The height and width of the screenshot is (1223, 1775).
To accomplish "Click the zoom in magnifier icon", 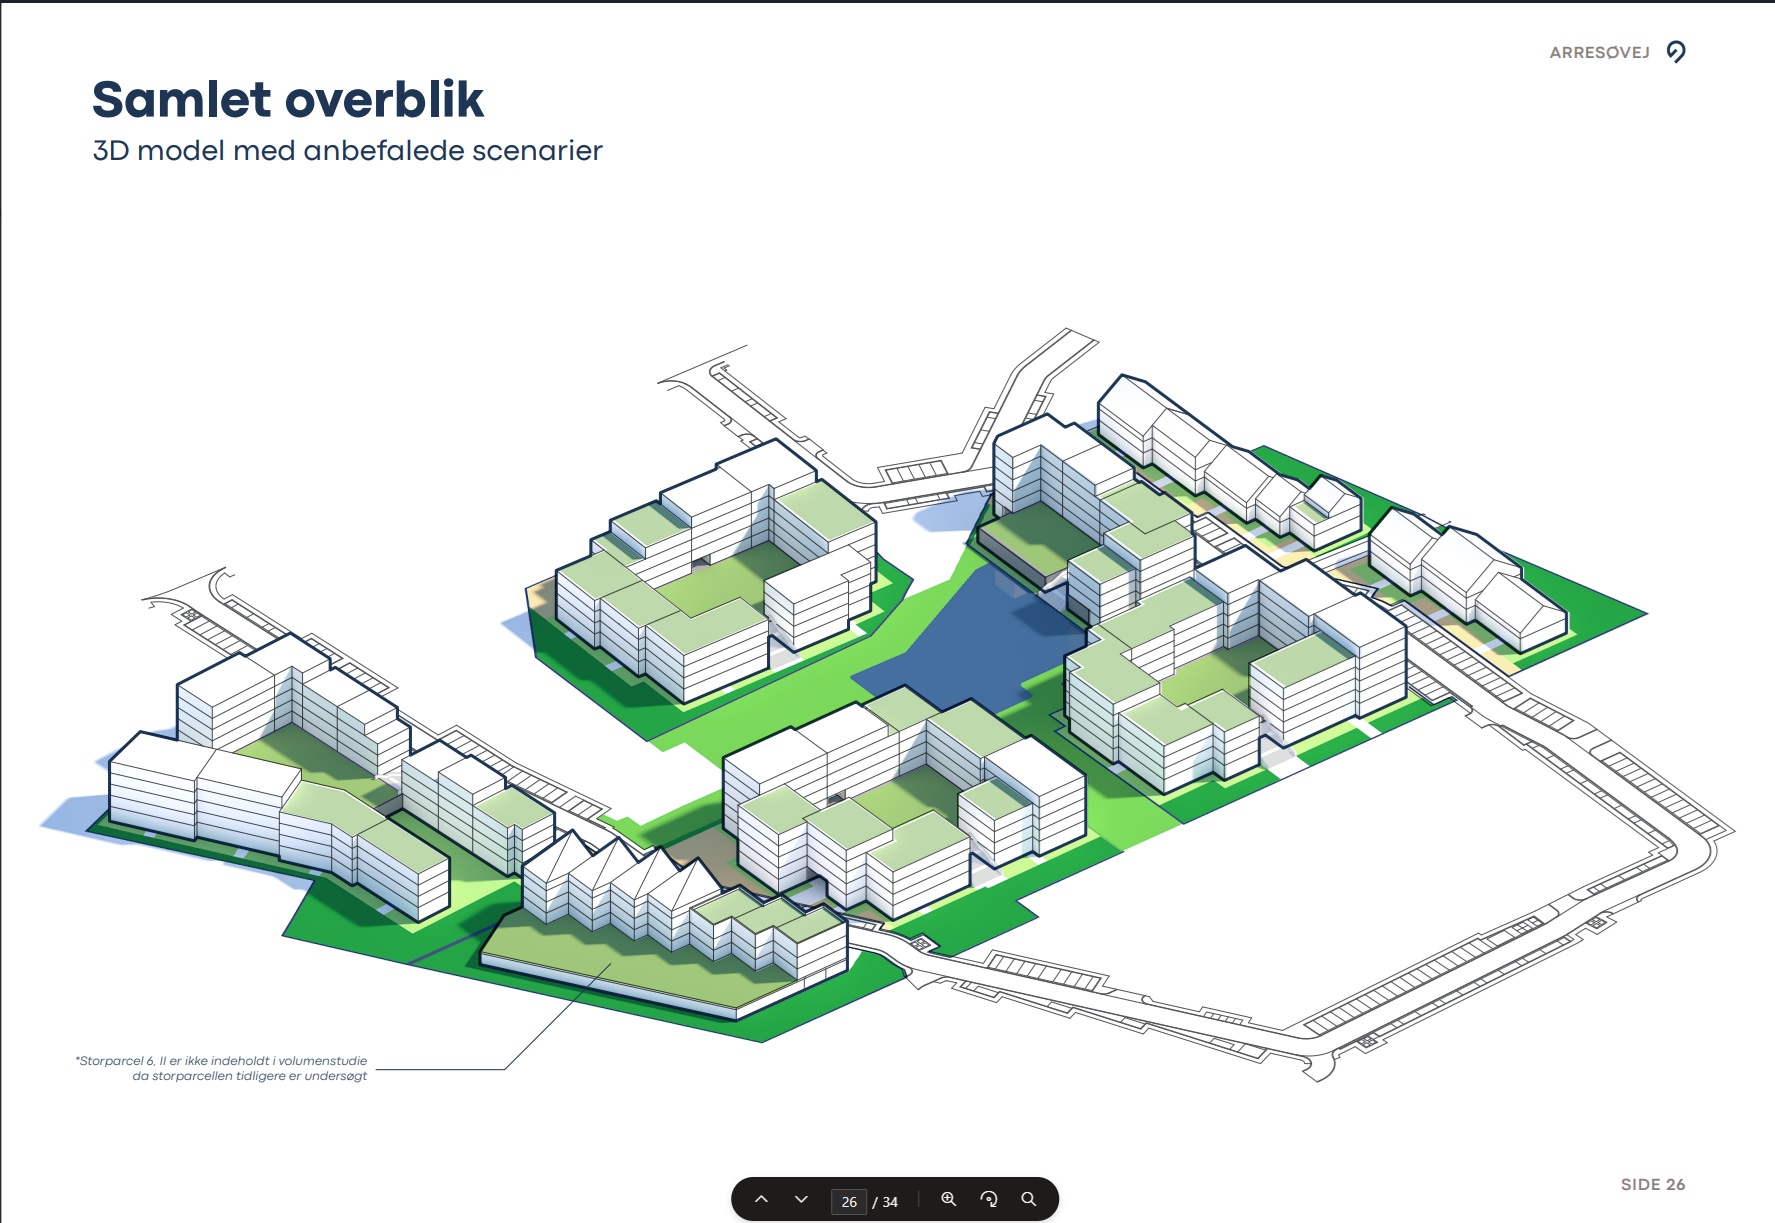I will [x=949, y=1199].
